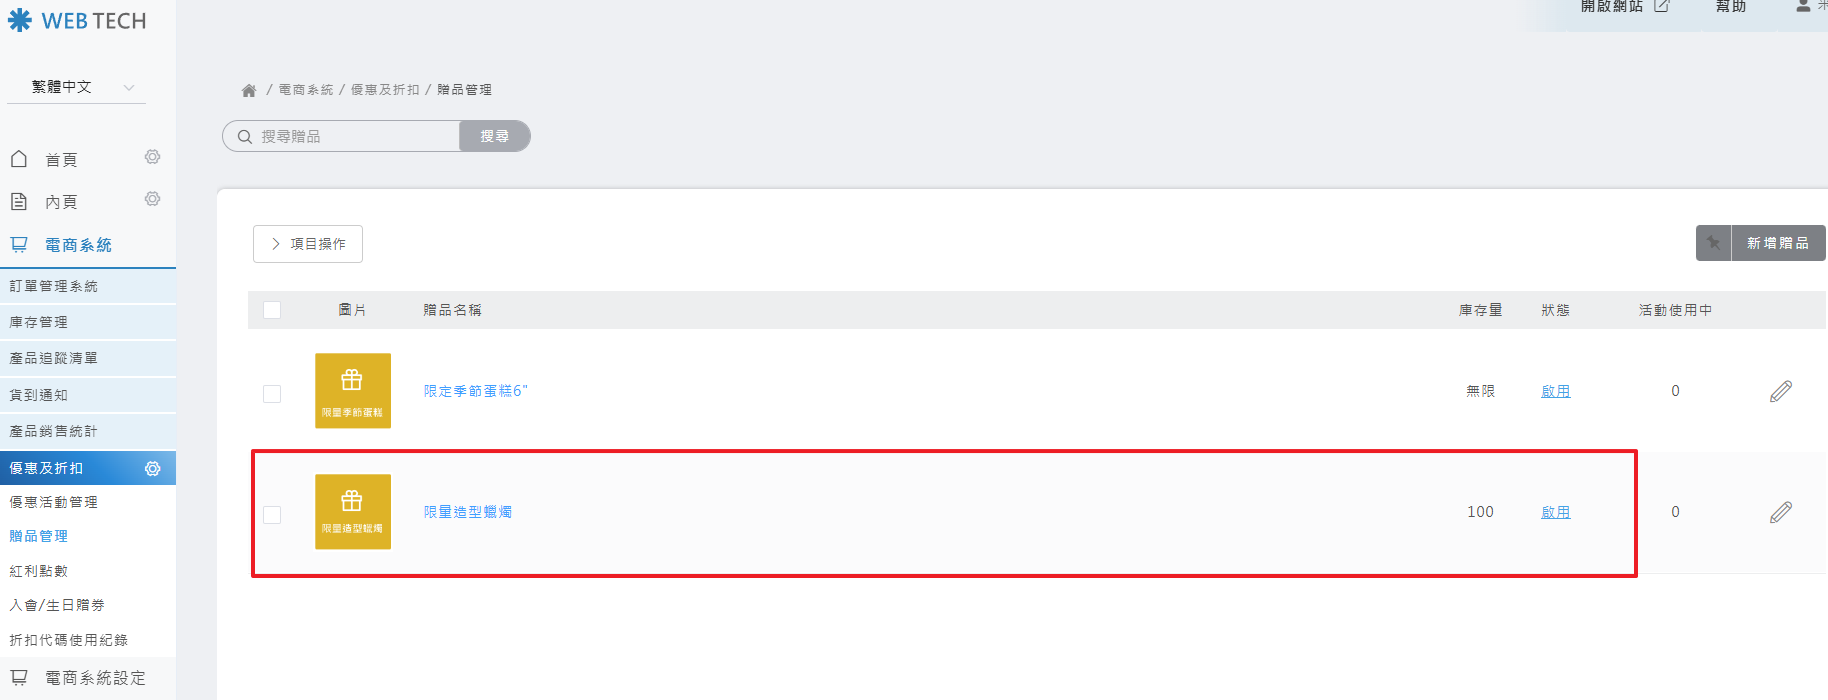The height and width of the screenshot is (700, 1828).
Task: Check the box for 限定季節蛋糕6"
Action: pos(272,393)
